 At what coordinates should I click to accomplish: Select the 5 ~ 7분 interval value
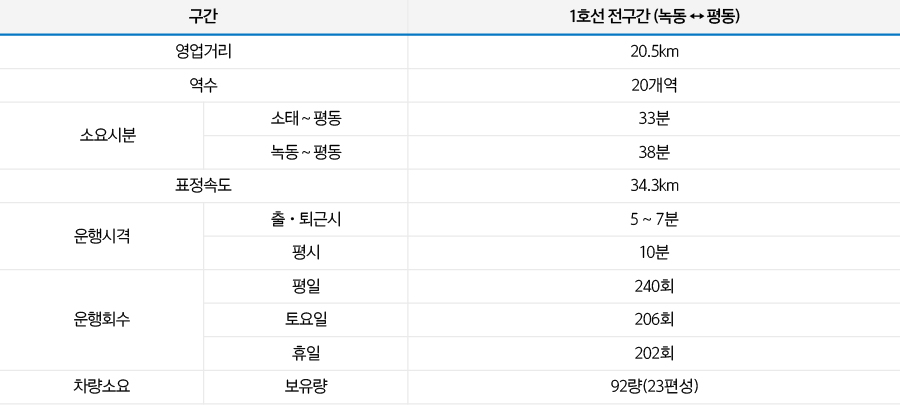654,220
